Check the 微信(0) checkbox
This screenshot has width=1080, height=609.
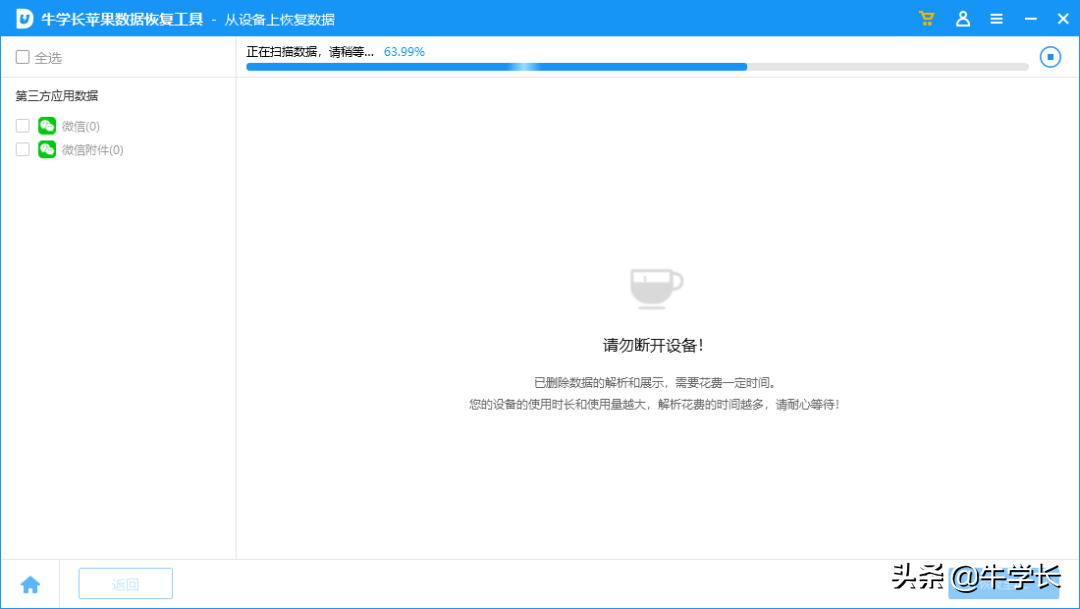tap(22, 125)
